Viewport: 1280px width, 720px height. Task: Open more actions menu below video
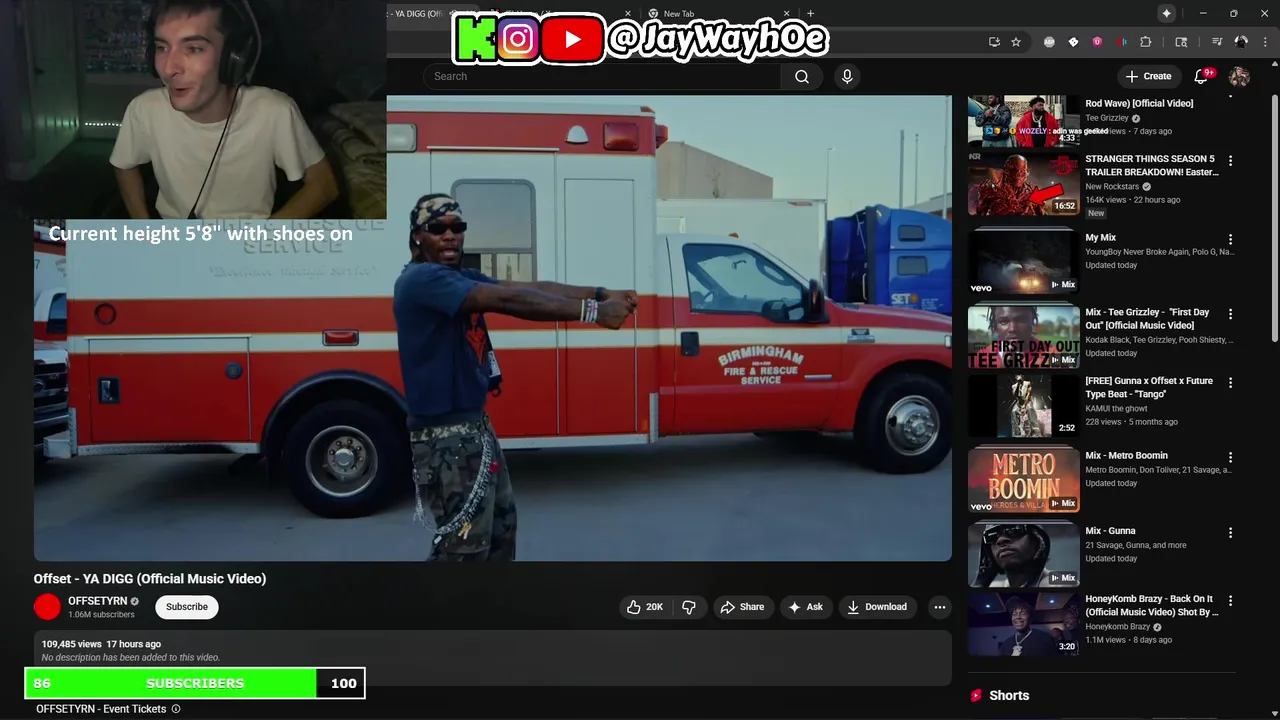(x=939, y=607)
